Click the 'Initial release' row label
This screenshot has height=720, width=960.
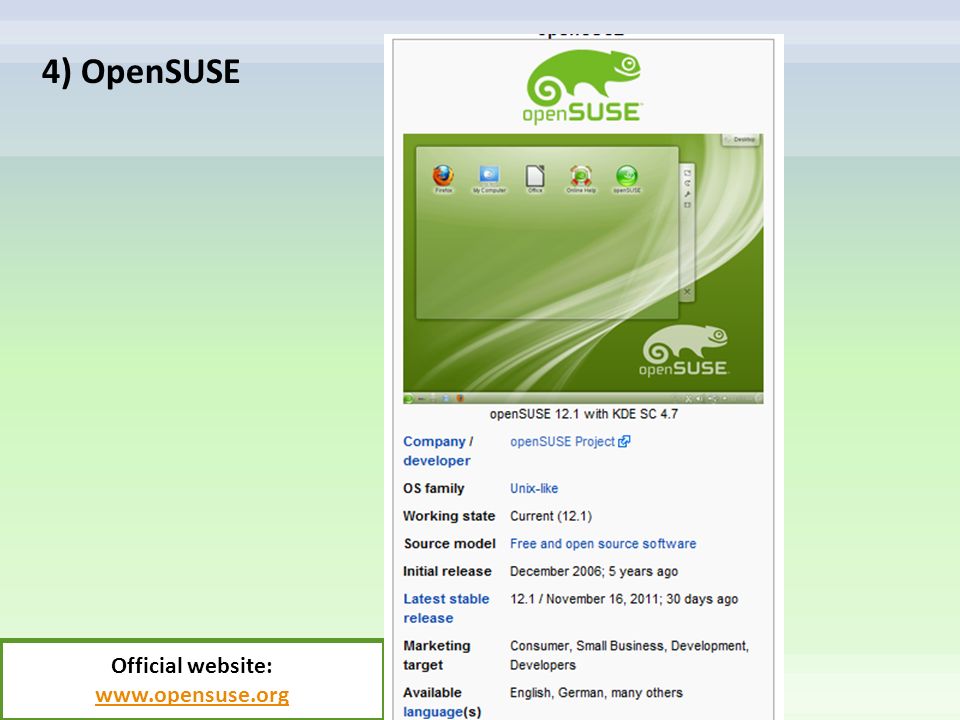point(447,571)
